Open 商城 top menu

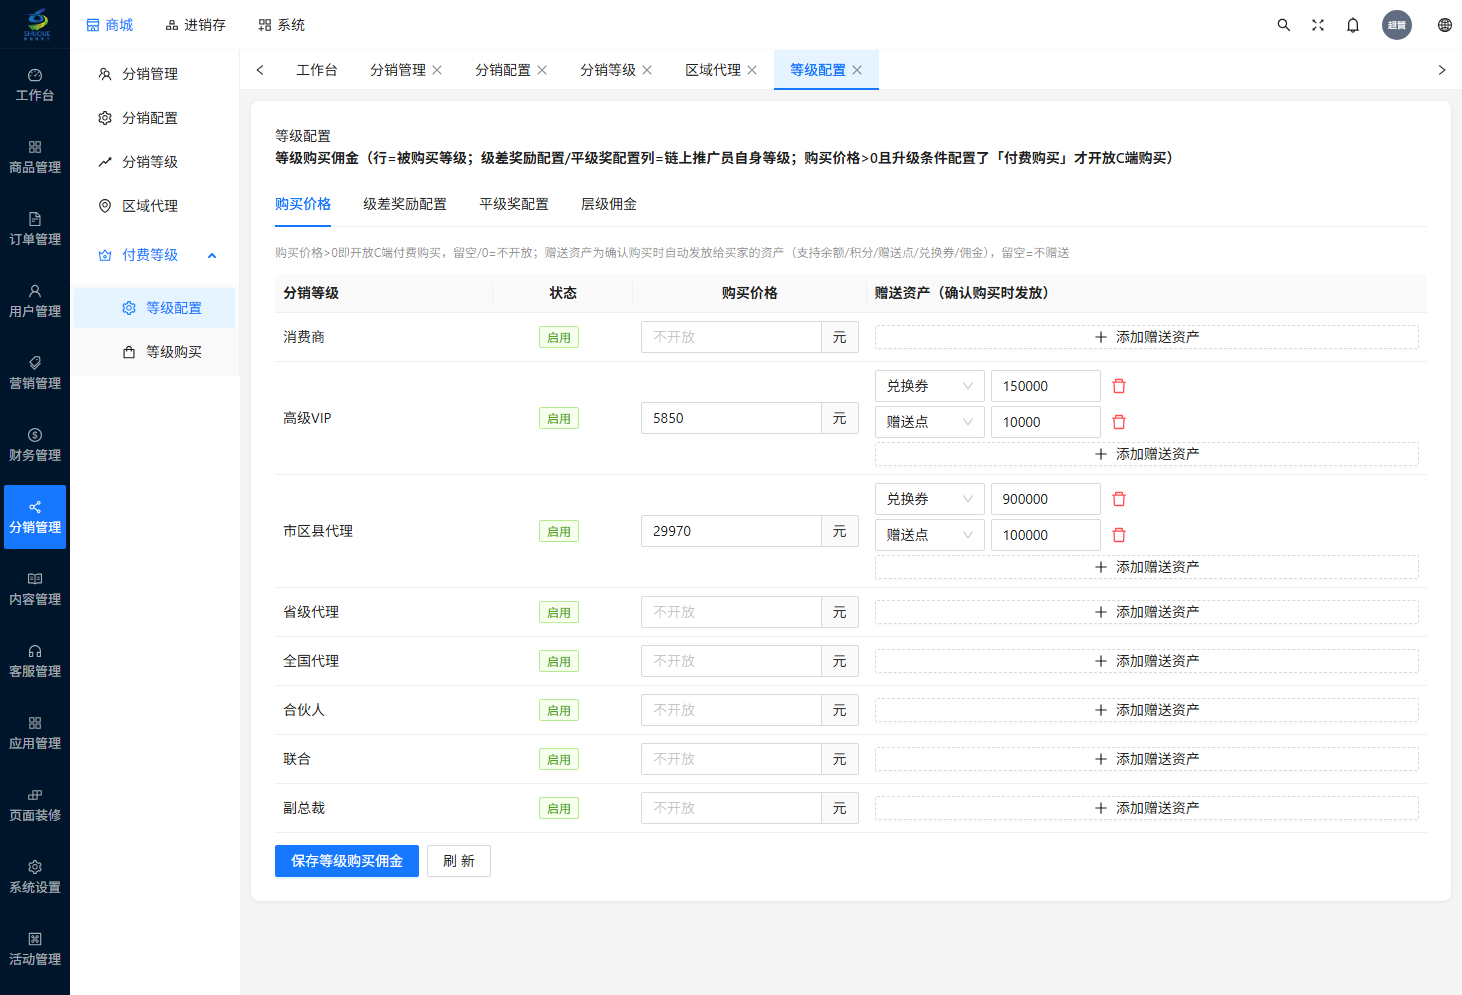click(109, 25)
